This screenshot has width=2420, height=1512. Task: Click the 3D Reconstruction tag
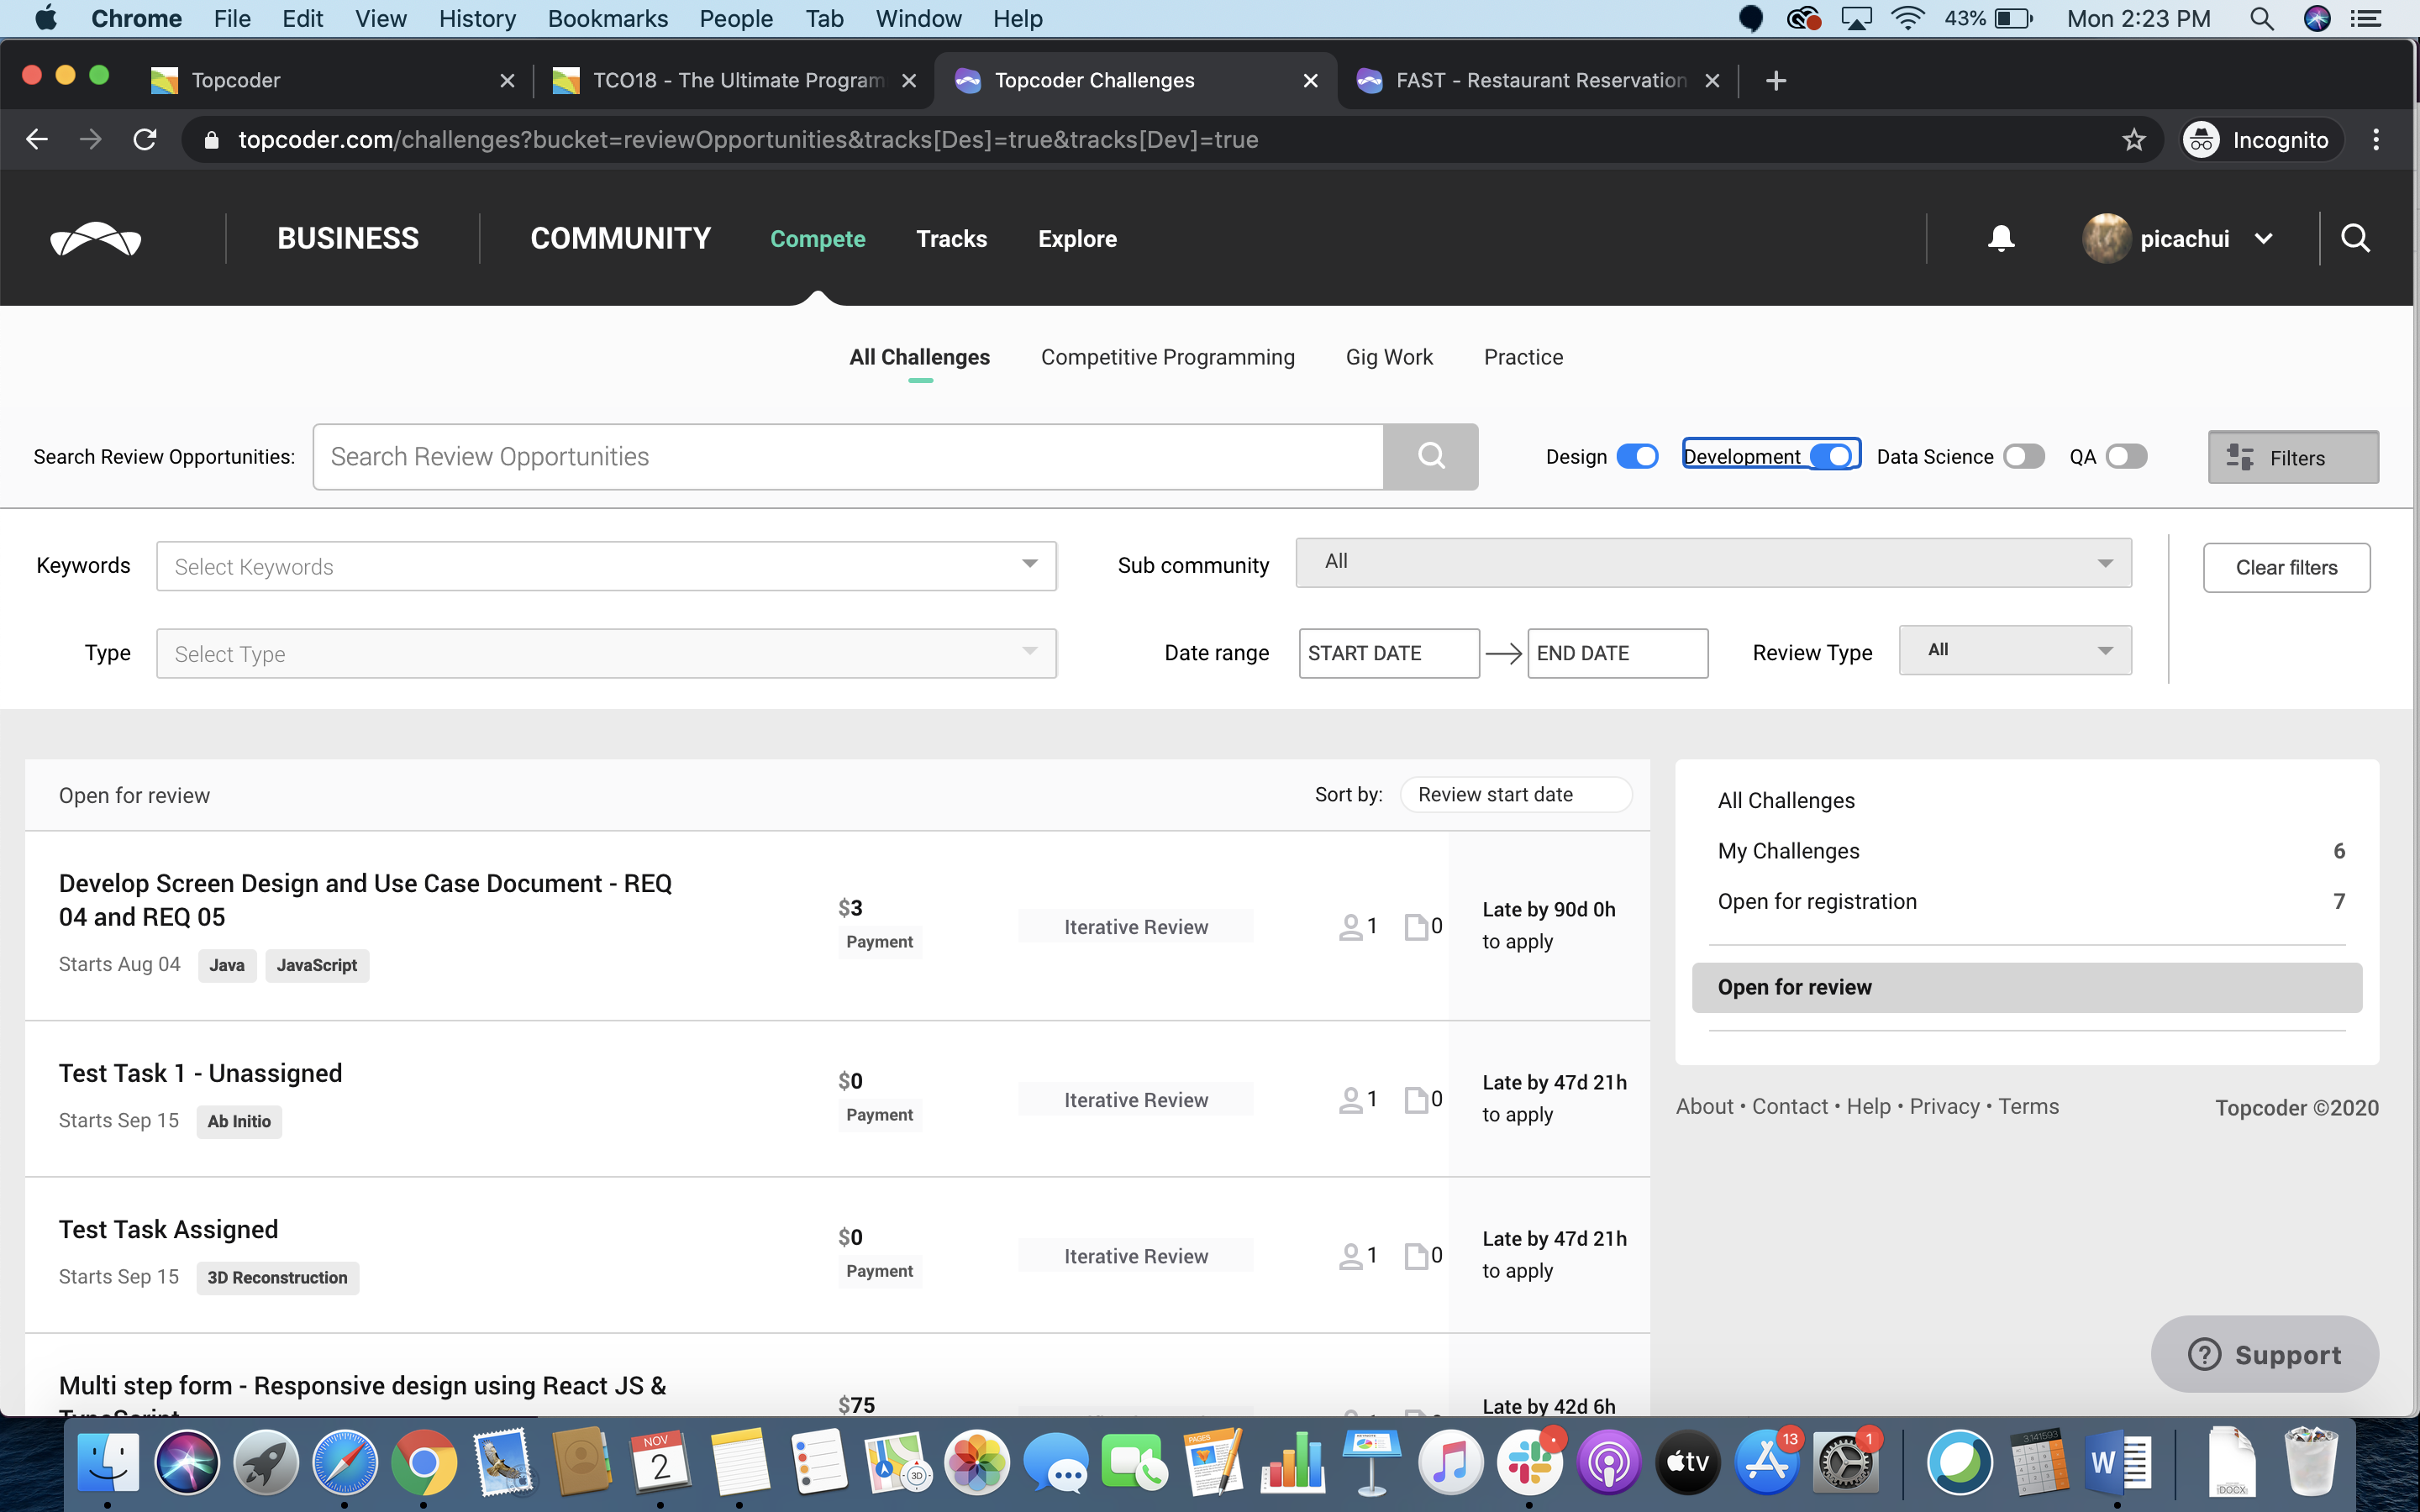tap(277, 1277)
